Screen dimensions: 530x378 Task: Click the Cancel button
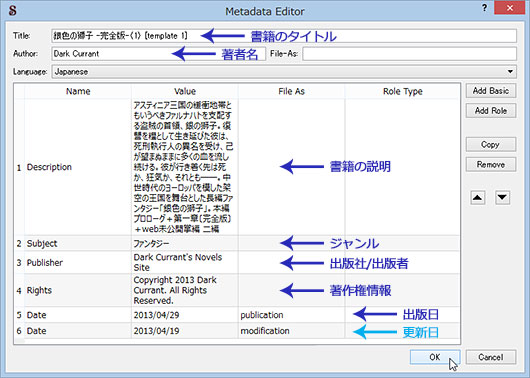click(x=491, y=357)
